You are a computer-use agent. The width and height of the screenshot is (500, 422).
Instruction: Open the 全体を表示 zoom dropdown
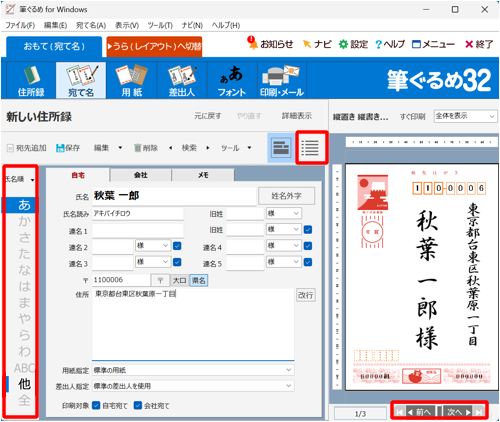tap(465, 116)
